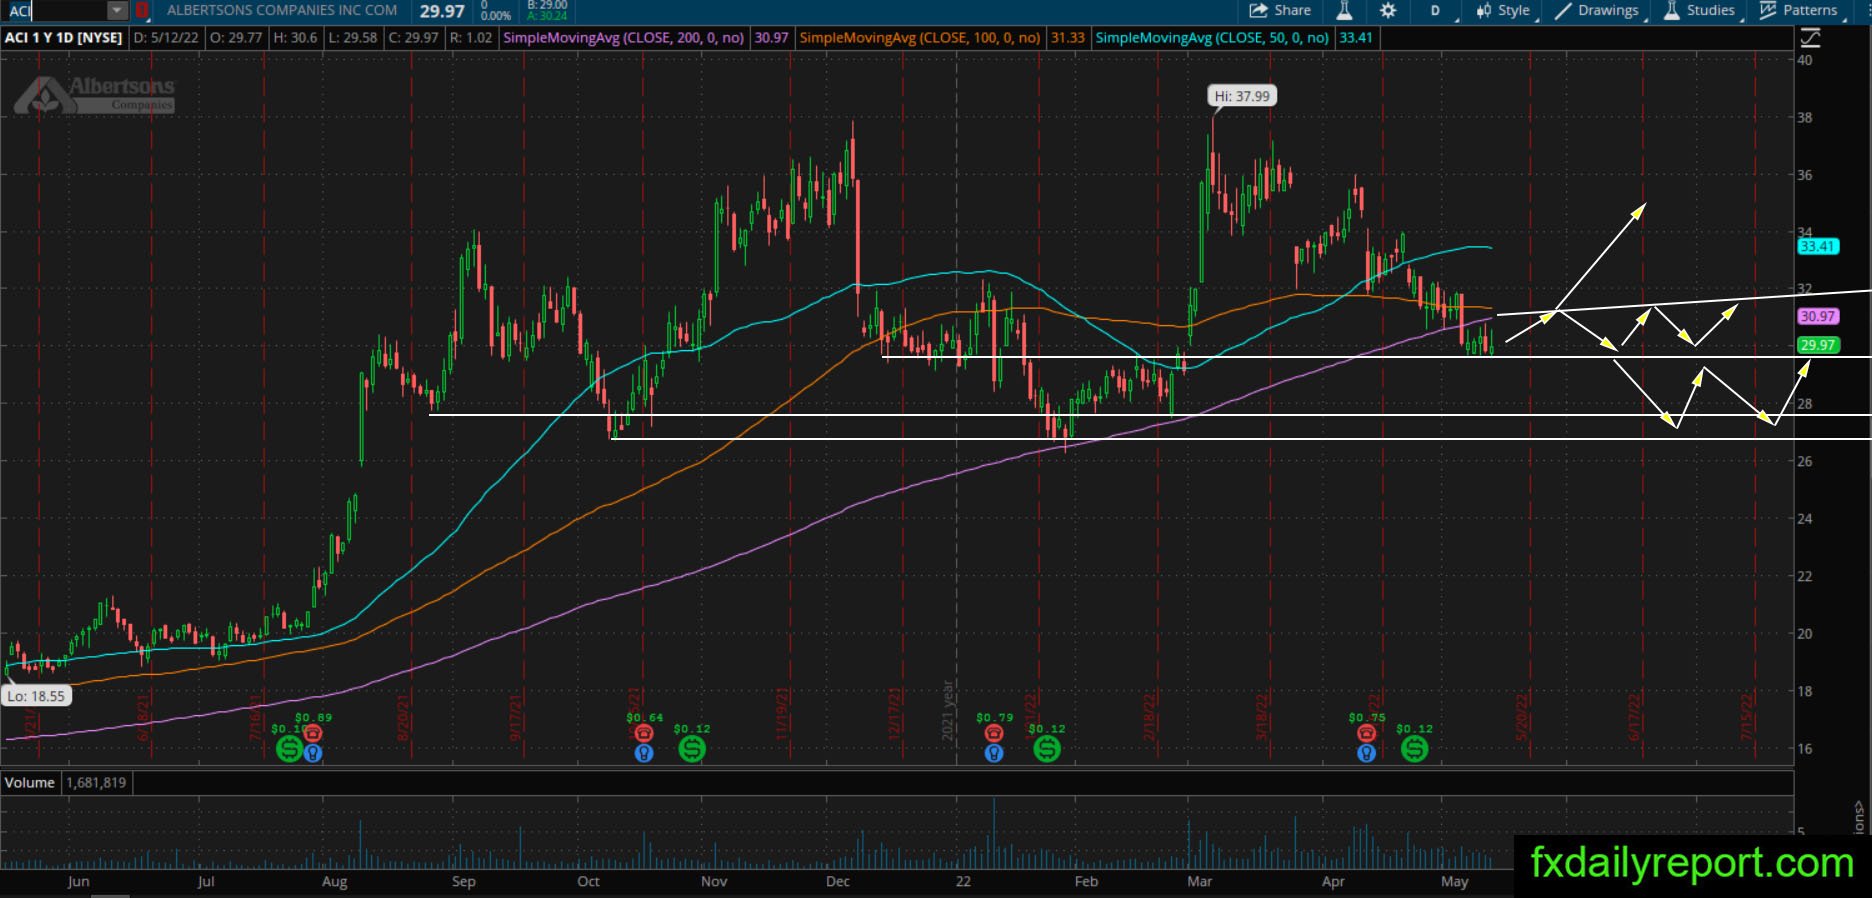1872x898 pixels.
Task: Open the symbol dropdown arrow next to ACI
Action: coord(118,11)
